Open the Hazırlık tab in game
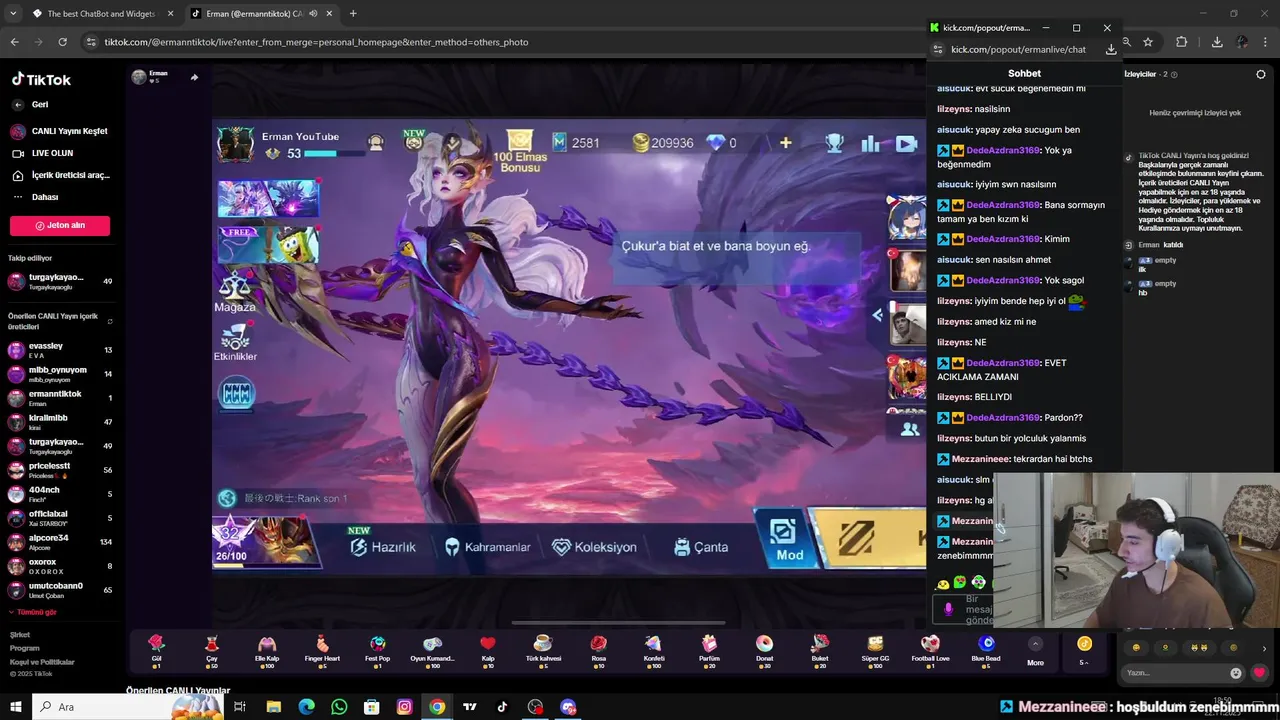1280x720 pixels. tap(383, 547)
